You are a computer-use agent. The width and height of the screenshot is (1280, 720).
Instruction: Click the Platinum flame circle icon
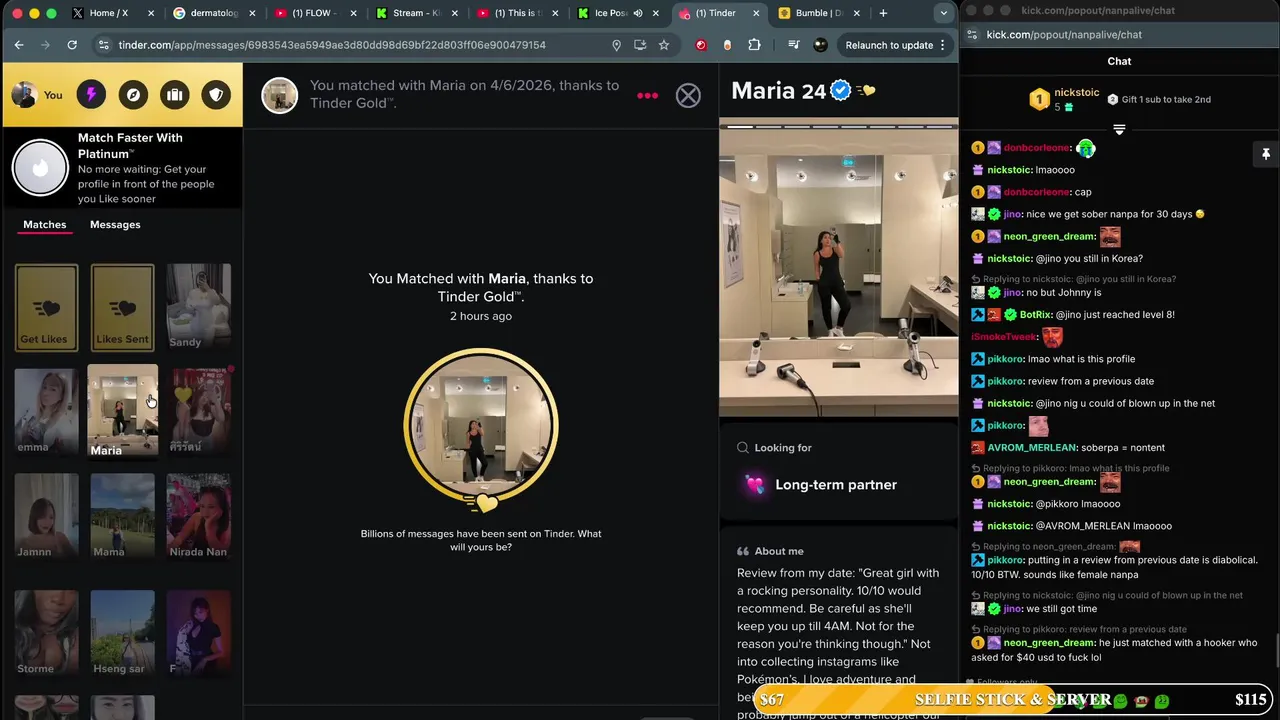pos(40,167)
